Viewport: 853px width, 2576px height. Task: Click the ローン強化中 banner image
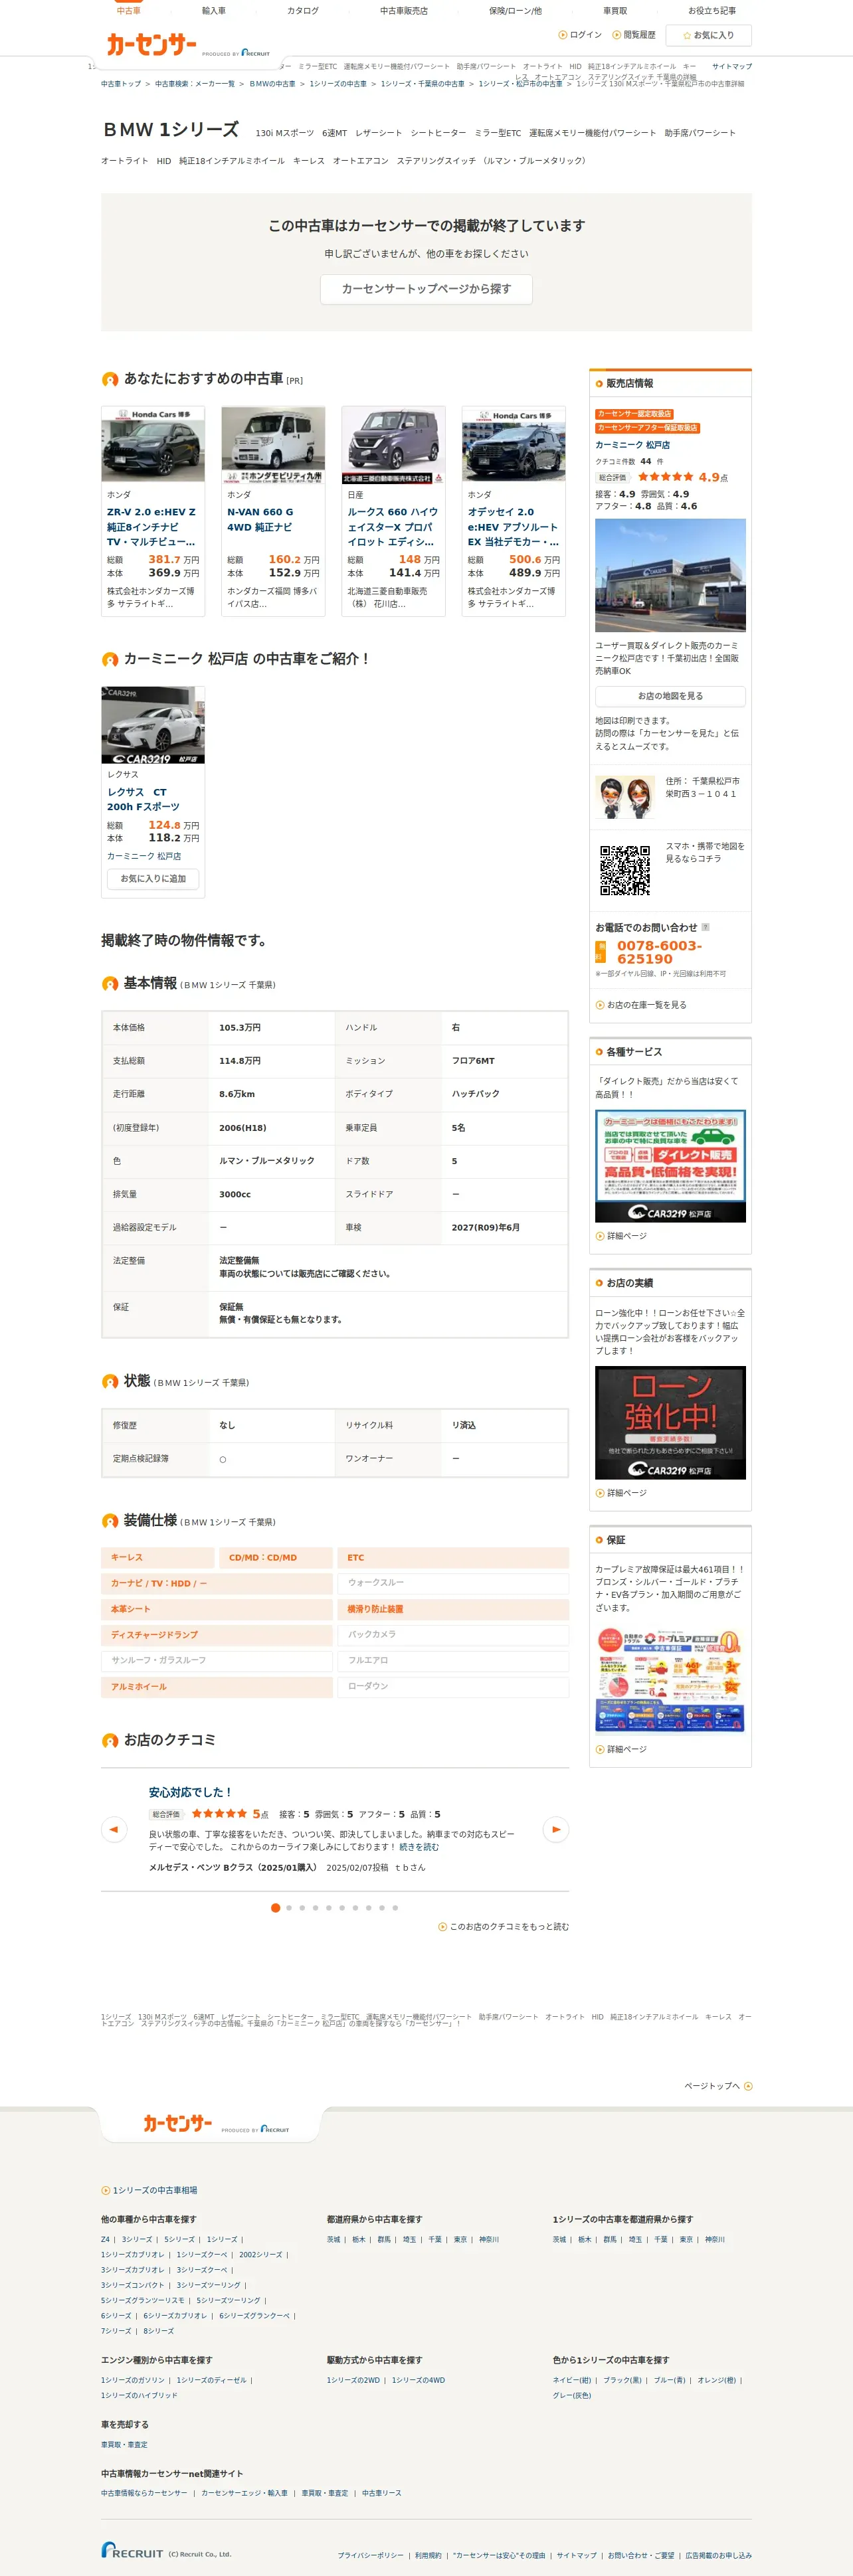(x=670, y=1423)
